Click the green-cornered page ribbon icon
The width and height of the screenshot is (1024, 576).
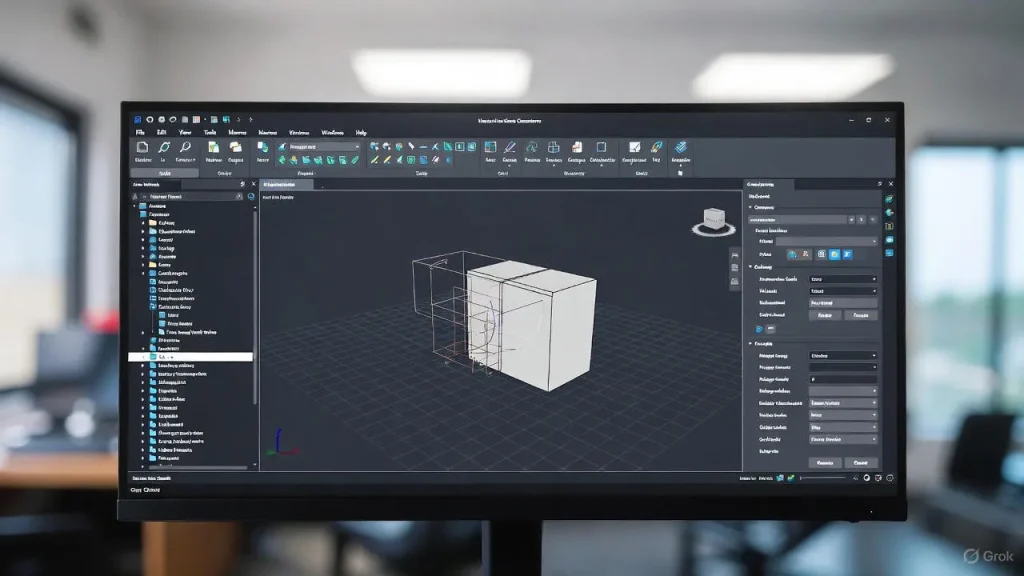(213, 148)
